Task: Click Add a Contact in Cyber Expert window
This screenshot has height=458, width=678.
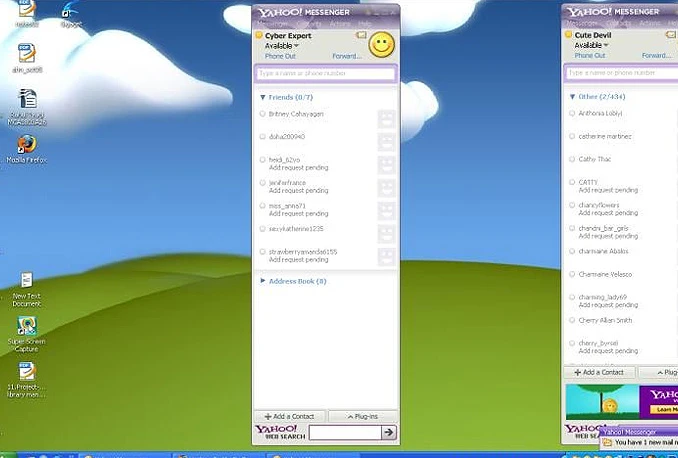Action: 289,416
